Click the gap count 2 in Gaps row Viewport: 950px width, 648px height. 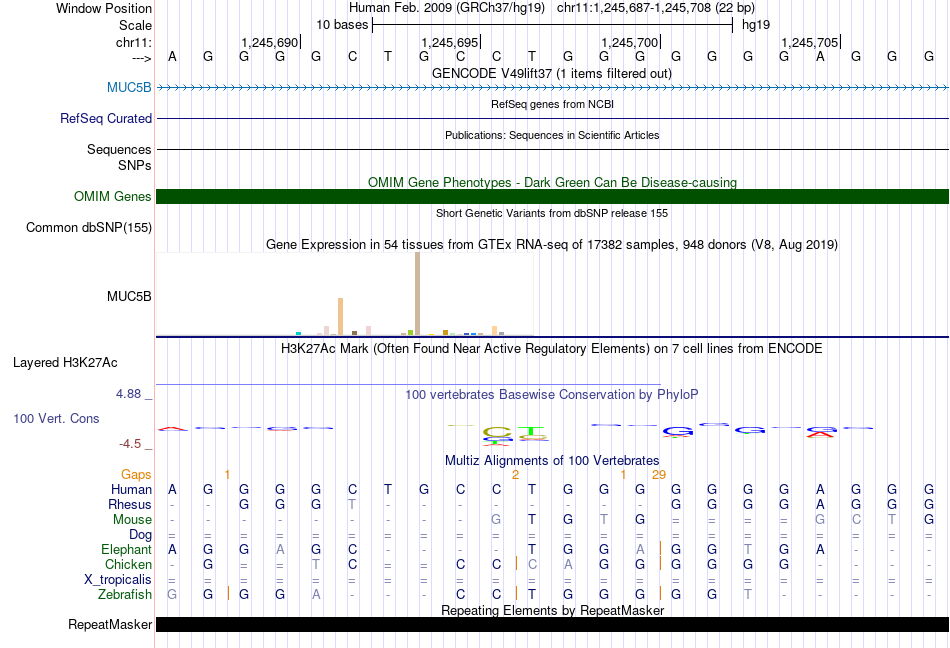[x=515, y=475]
